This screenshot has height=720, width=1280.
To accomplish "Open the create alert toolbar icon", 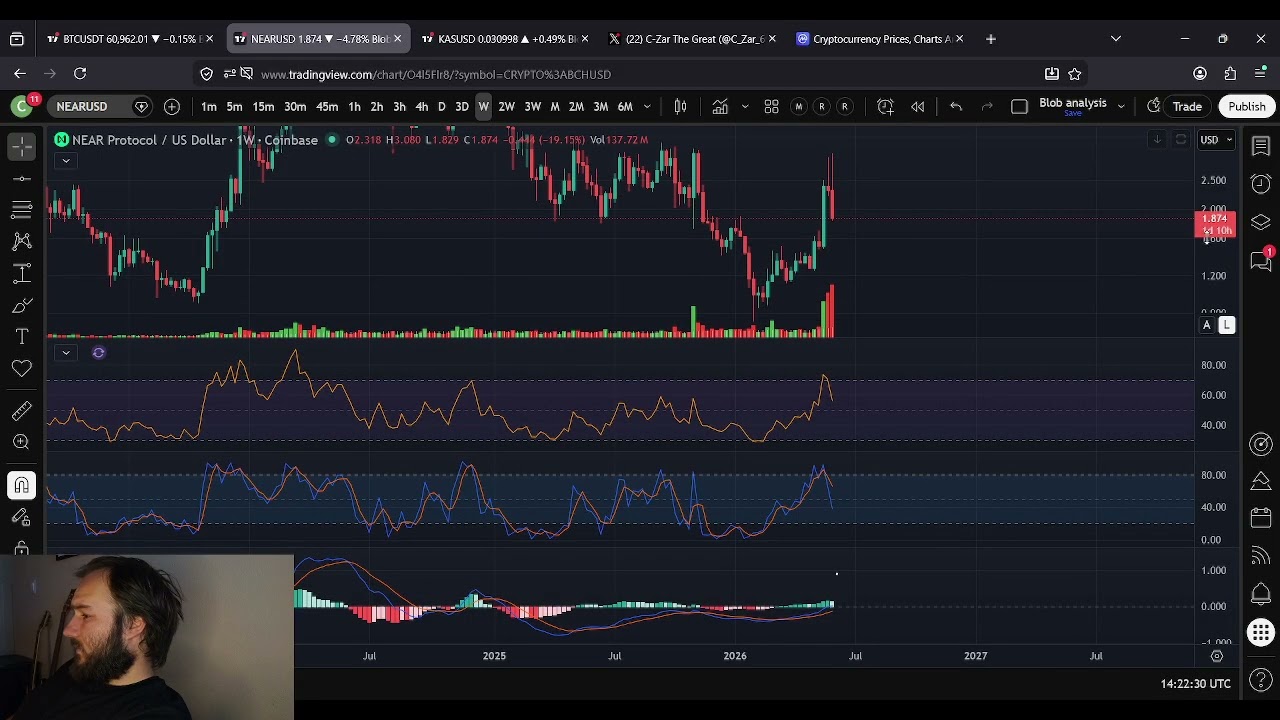I will 885,107.
